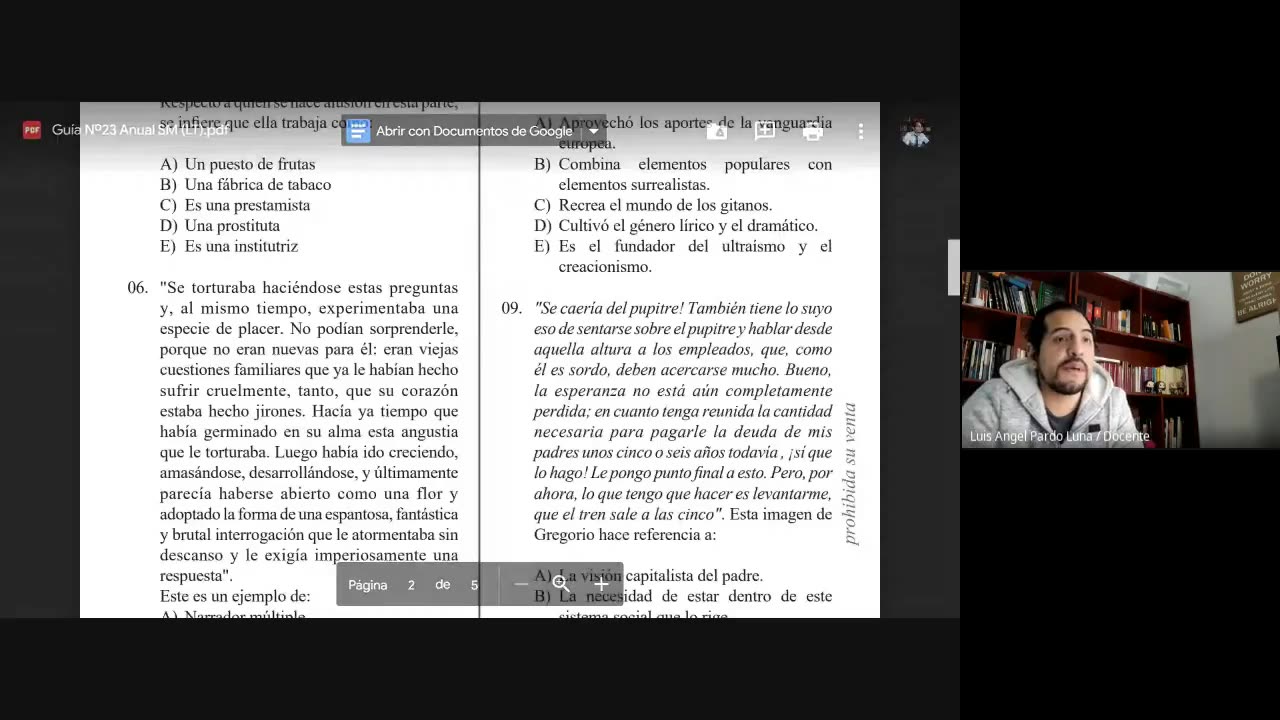Click answer option 'B) Una fábrica de tabaco'
1280x720 pixels.
[x=245, y=185]
